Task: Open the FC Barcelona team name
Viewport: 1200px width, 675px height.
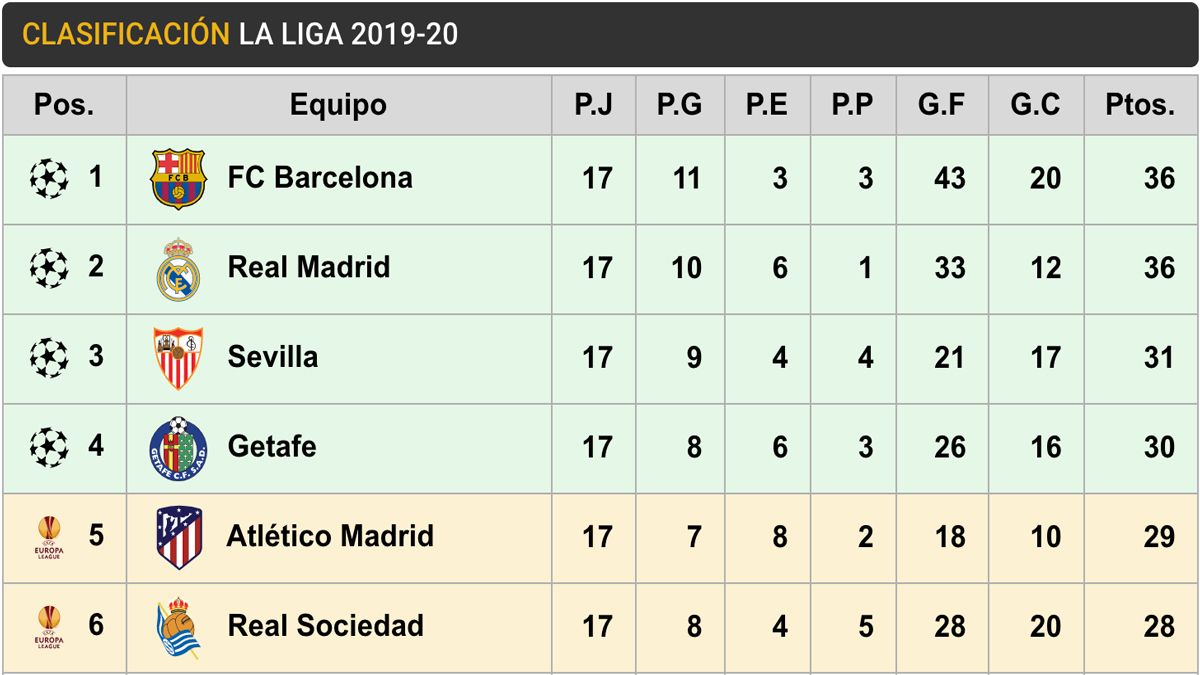Action: pos(320,178)
